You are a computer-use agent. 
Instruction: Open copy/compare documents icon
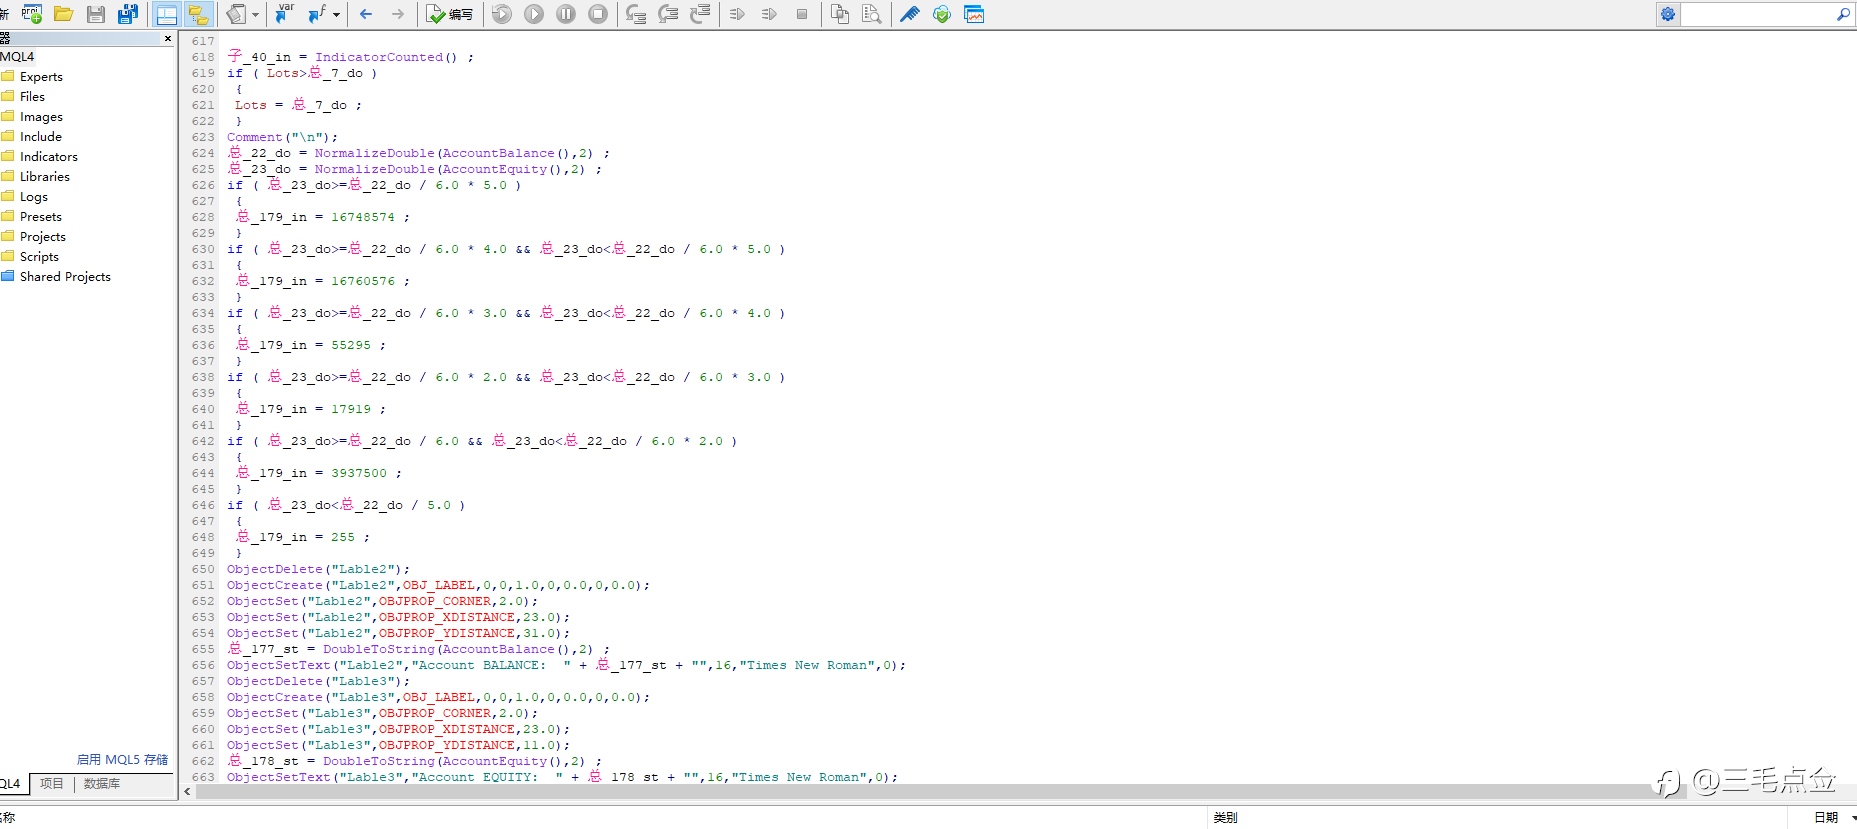pos(840,14)
